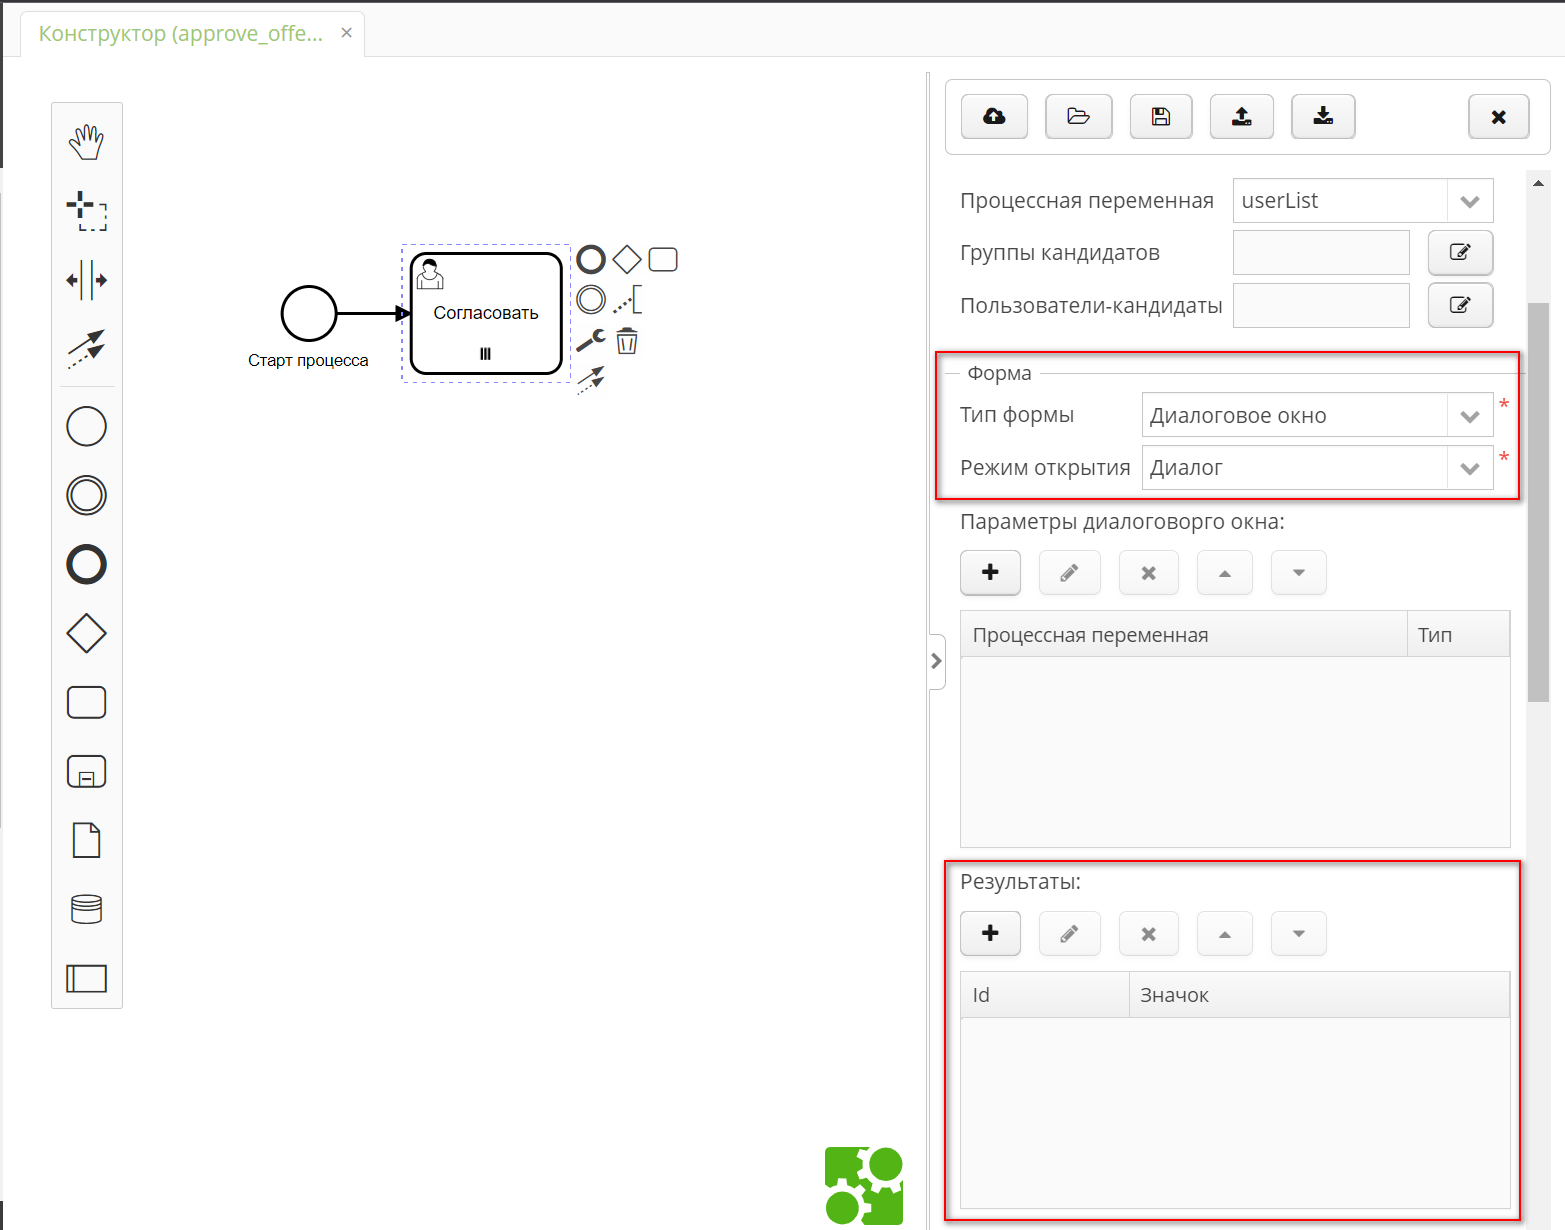Pick the start event circle from palette
This screenshot has width=1565, height=1230.
click(x=86, y=426)
